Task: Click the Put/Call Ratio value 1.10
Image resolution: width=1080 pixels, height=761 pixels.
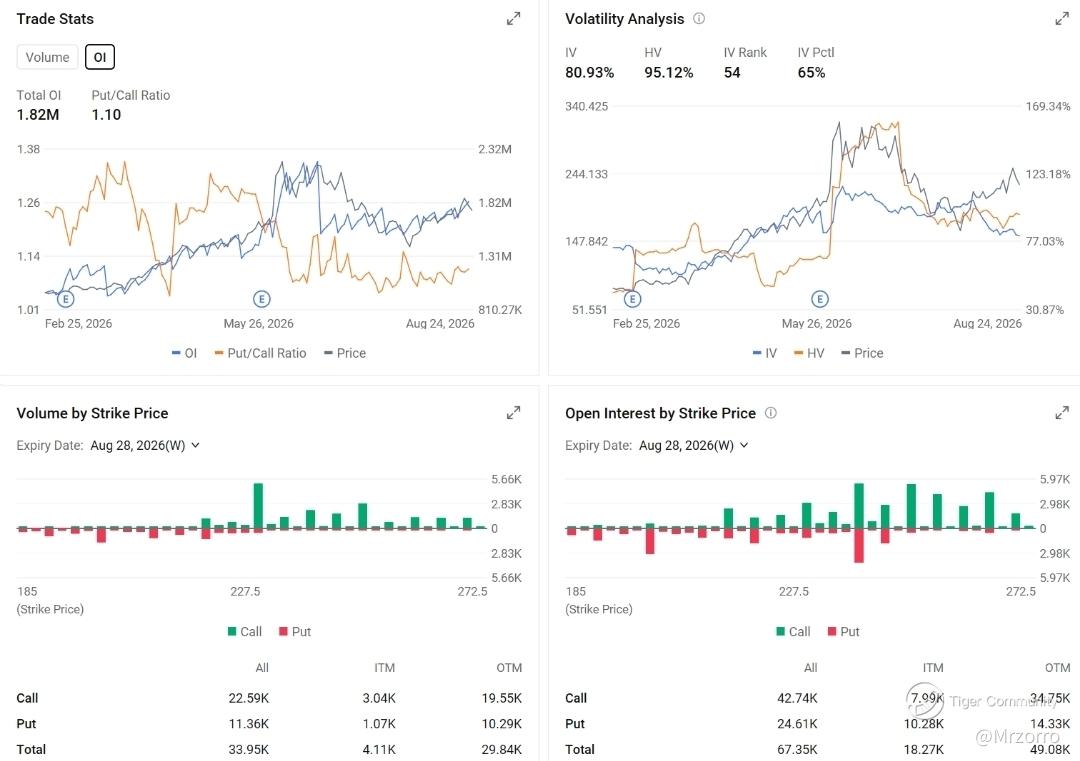Action: pos(106,115)
